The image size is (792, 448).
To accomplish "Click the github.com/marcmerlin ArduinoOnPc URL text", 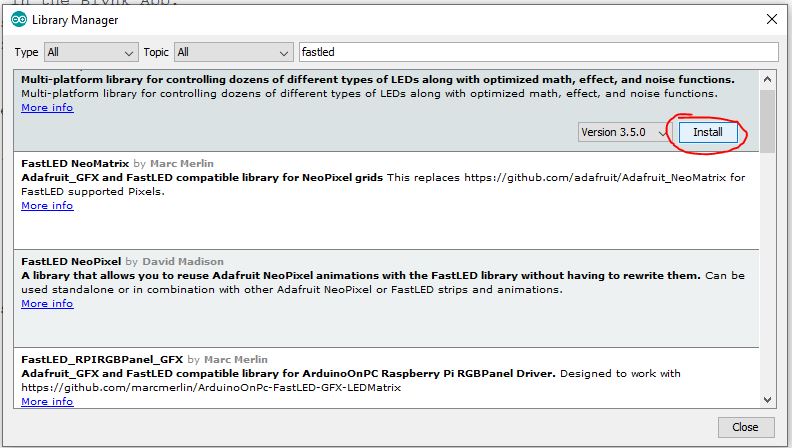I will point(211,388).
